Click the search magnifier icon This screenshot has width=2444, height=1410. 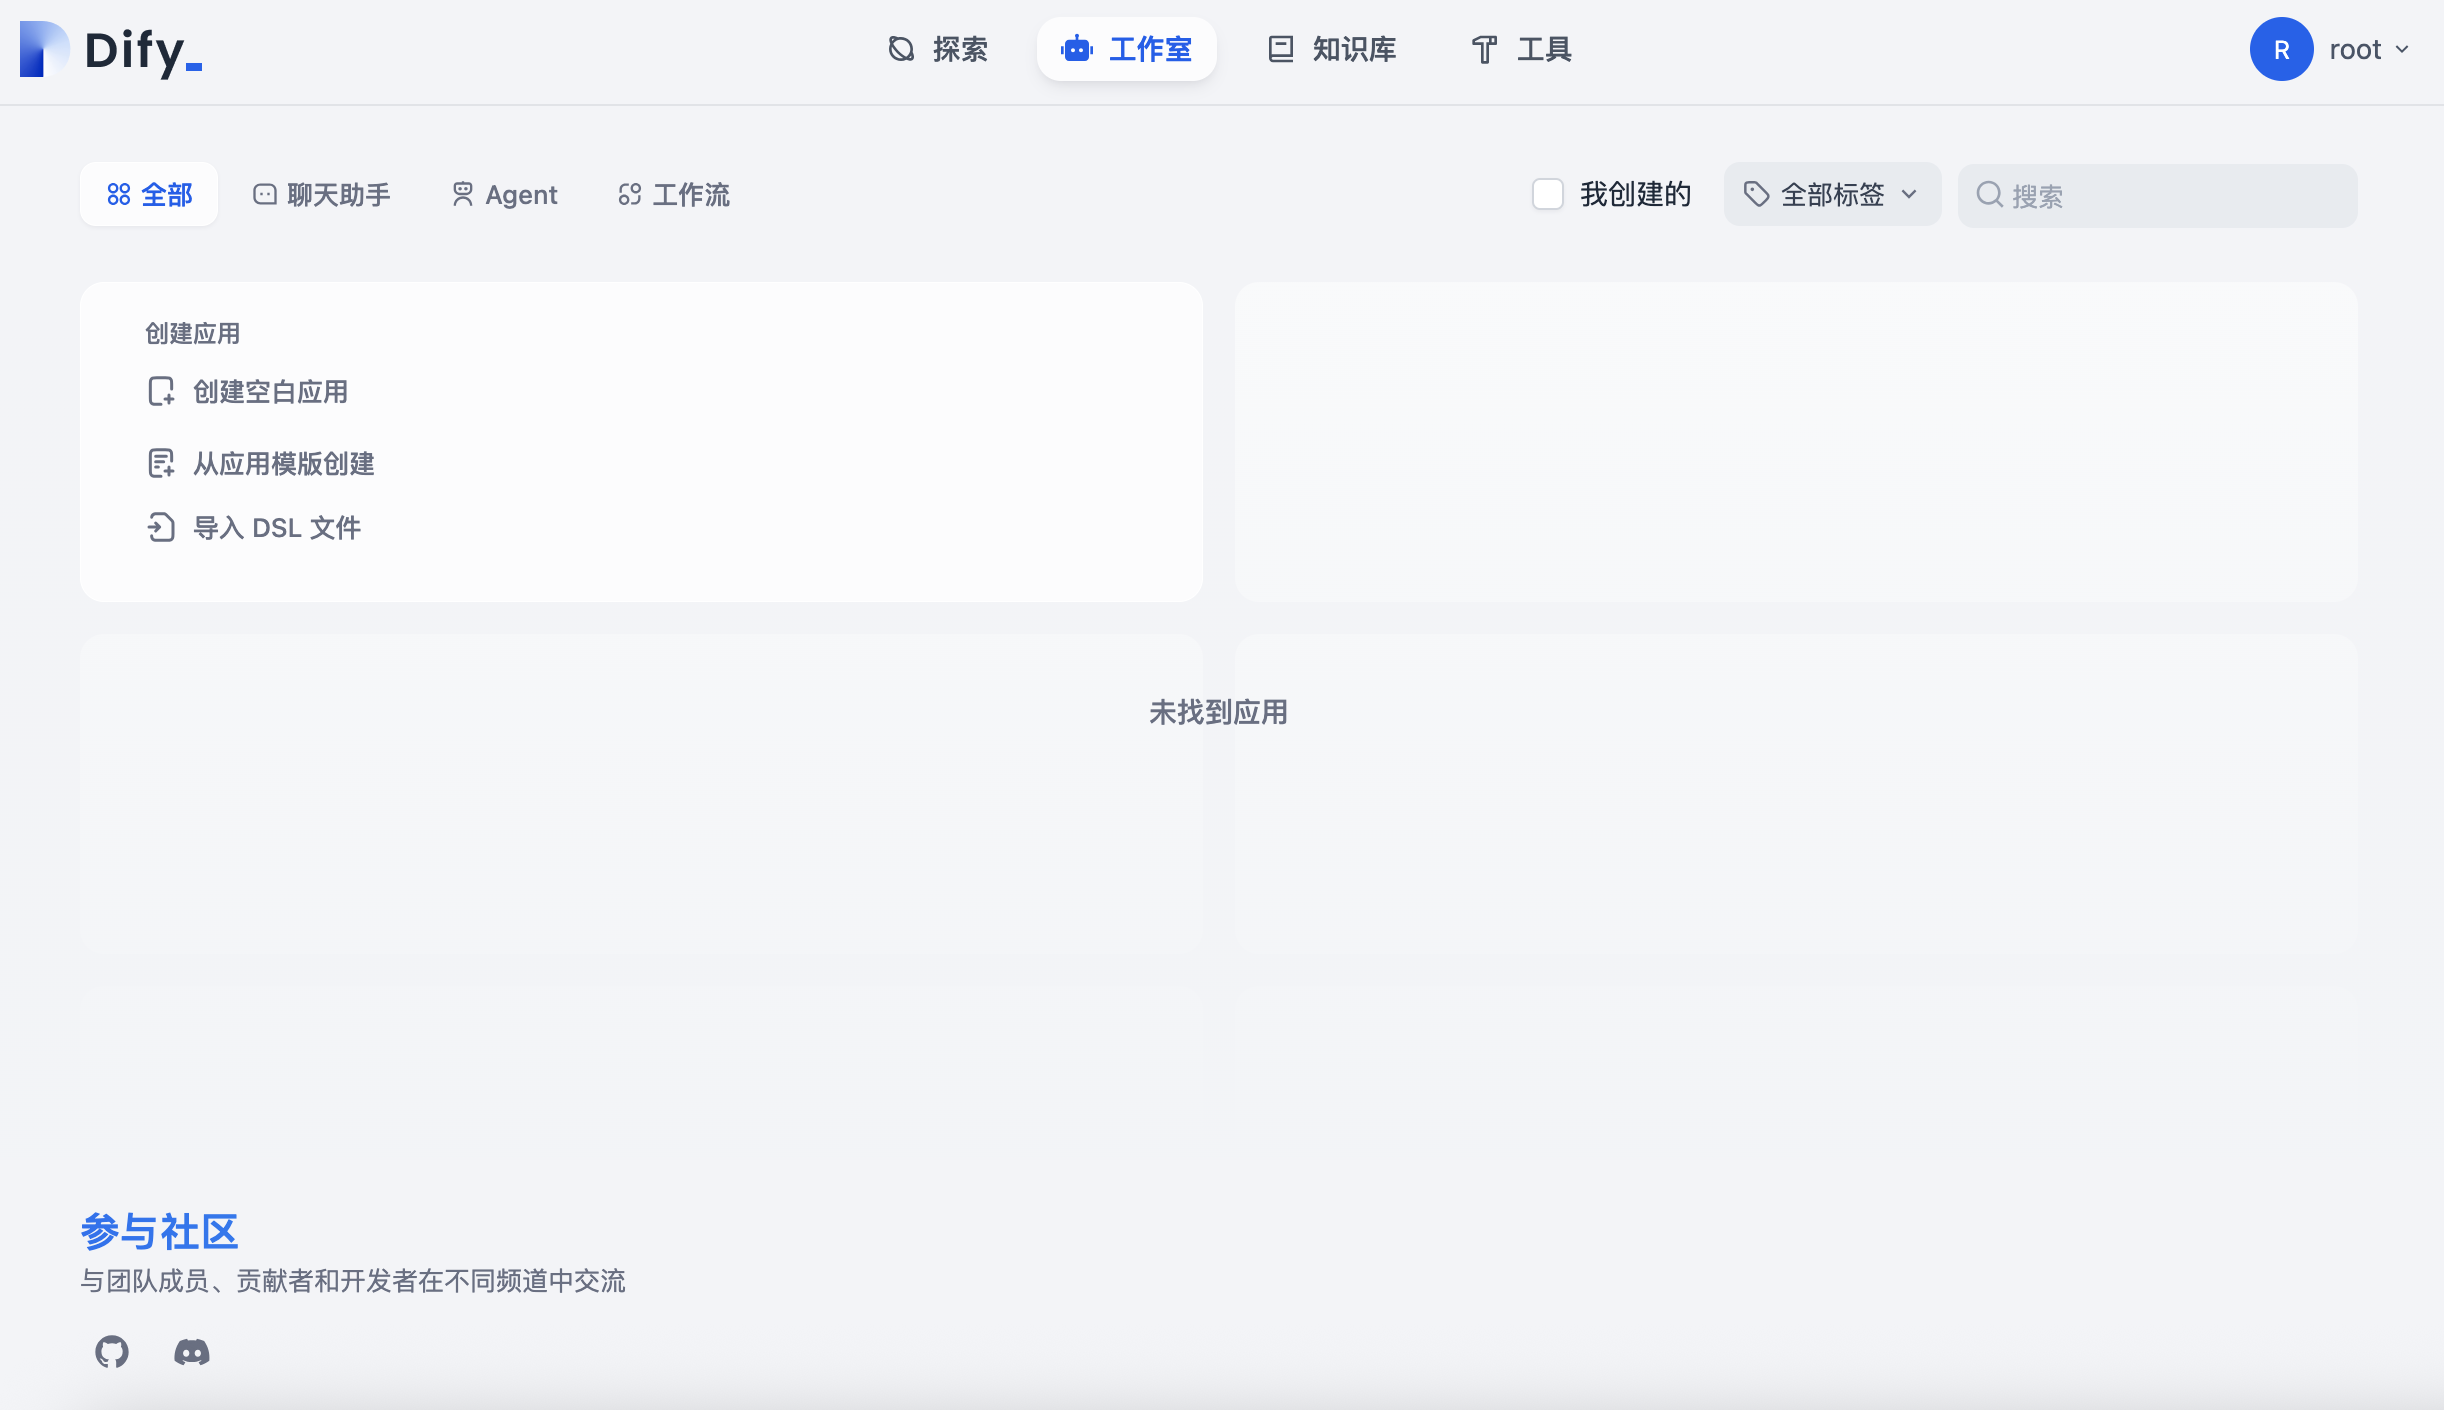[1991, 195]
